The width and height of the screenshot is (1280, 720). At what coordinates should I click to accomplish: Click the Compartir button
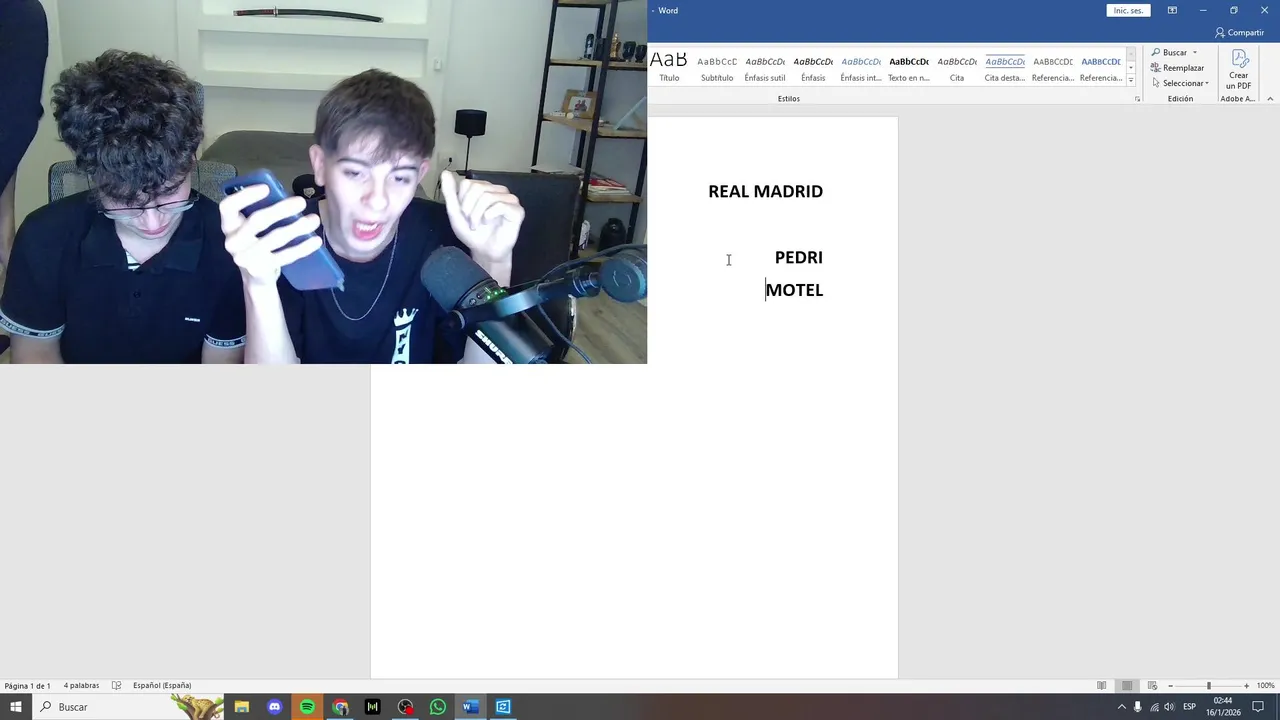click(1240, 32)
